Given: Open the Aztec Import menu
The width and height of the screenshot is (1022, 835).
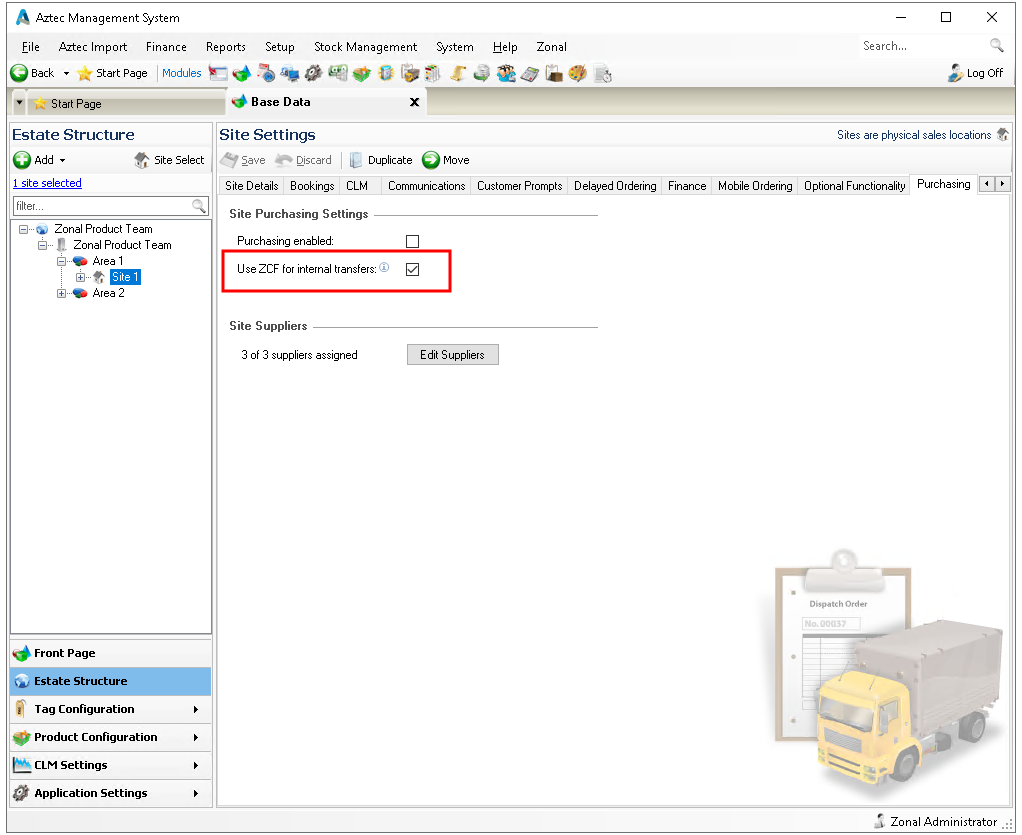Looking at the screenshot, I should click(x=93, y=47).
